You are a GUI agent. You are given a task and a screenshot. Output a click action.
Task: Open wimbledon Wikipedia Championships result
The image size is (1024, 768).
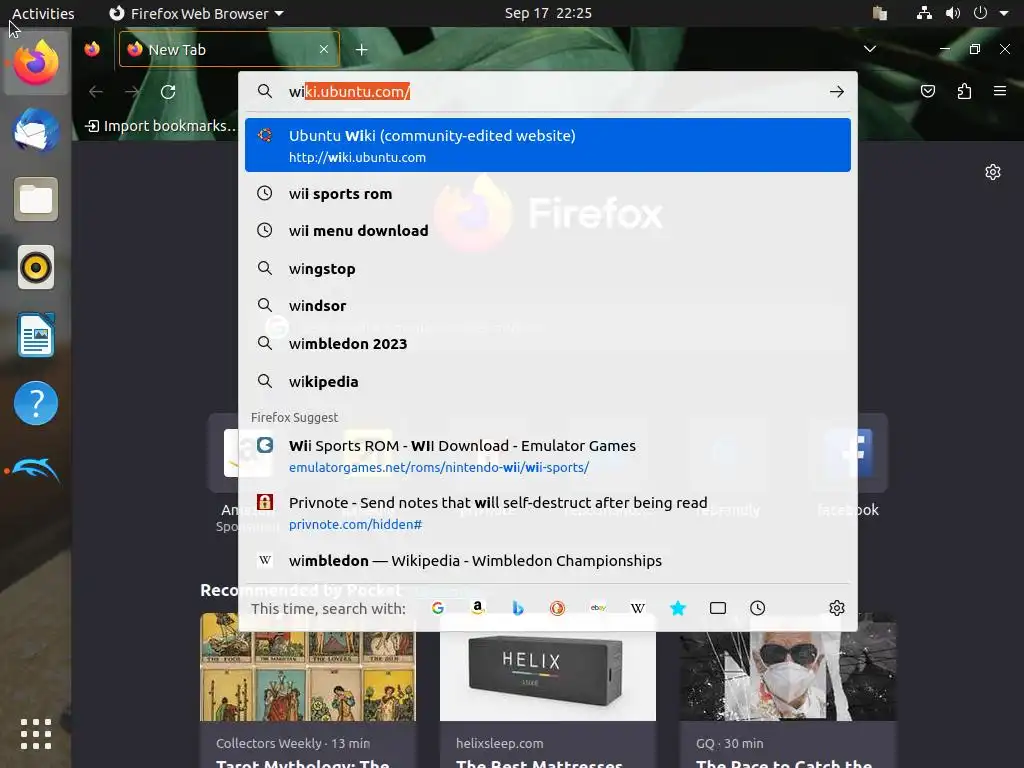coord(547,560)
